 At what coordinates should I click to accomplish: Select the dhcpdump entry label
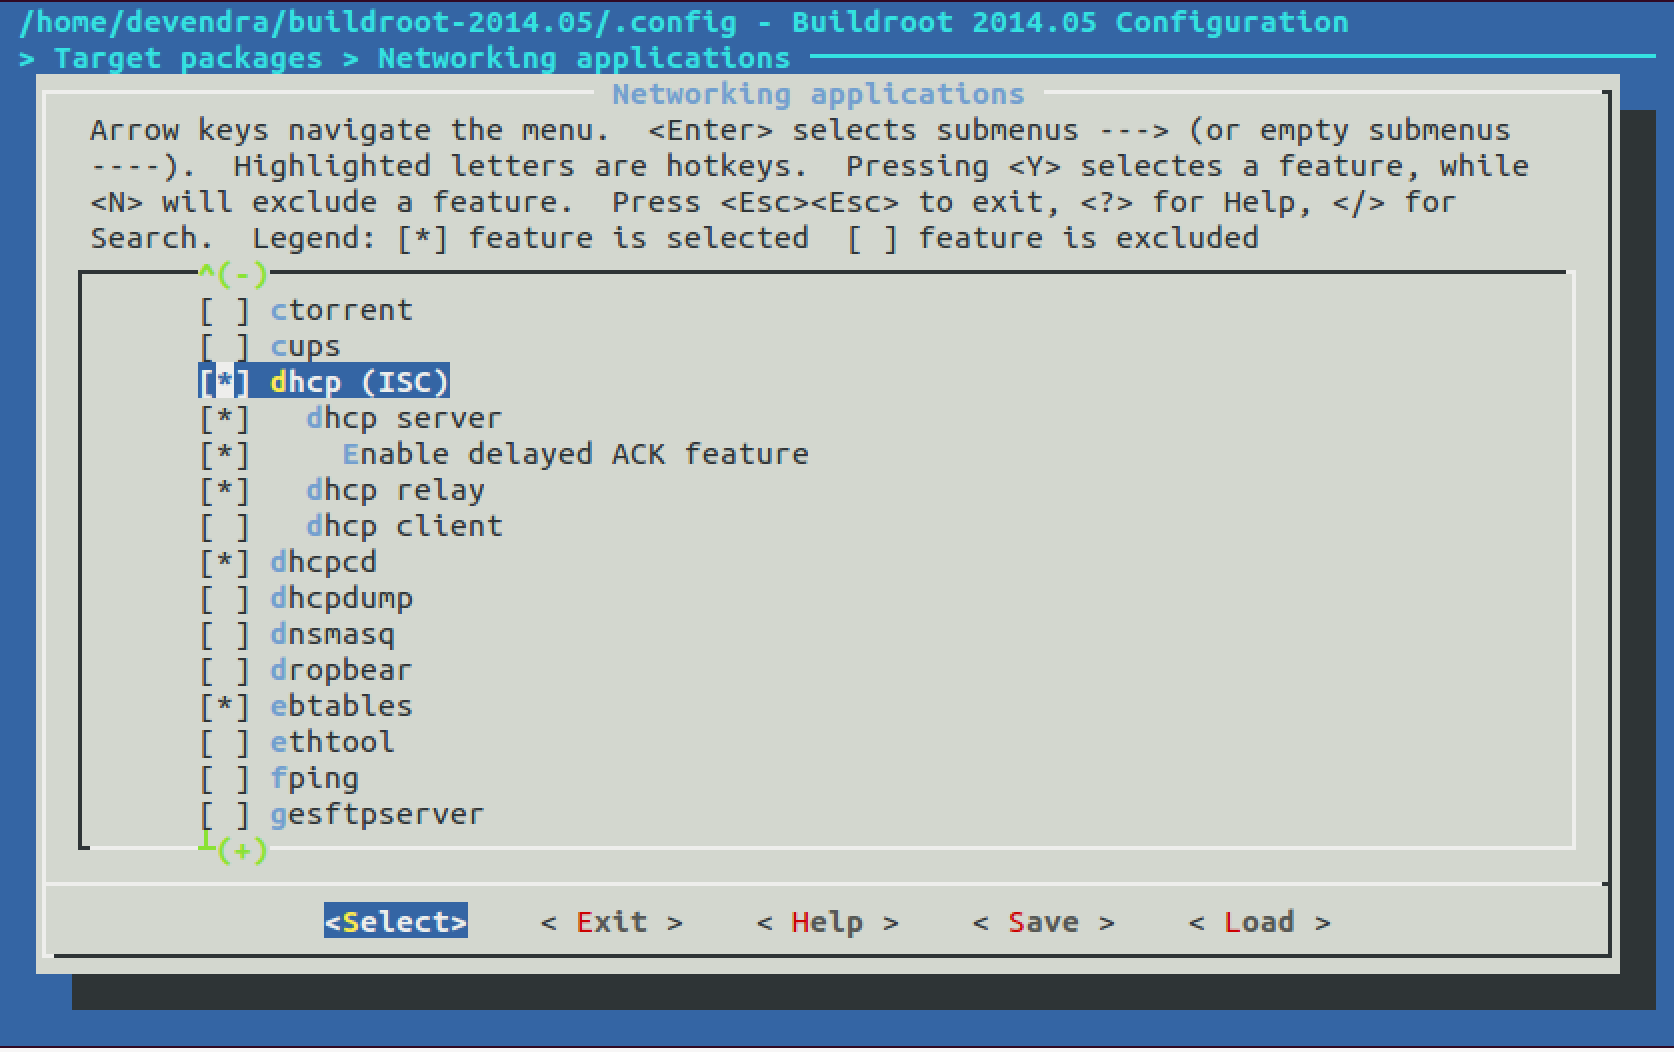(341, 599)
